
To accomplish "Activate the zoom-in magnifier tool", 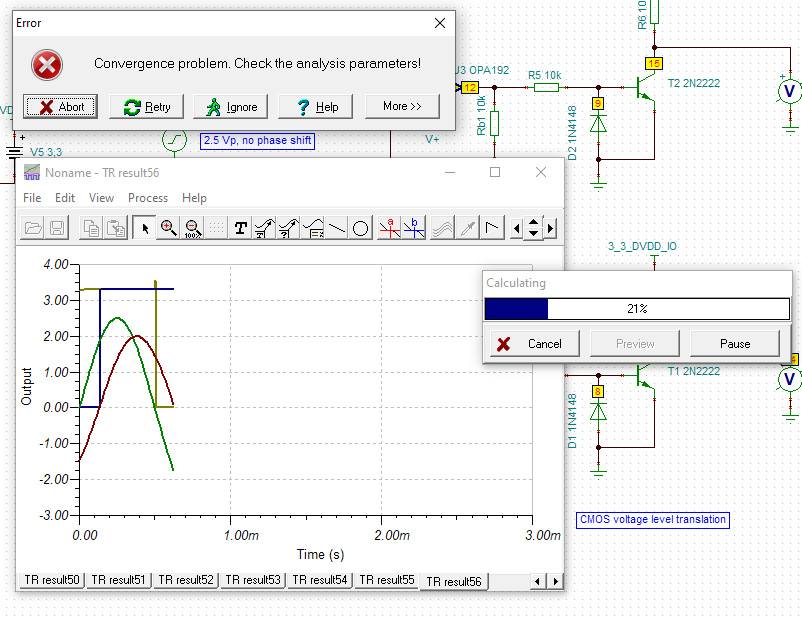I will pos(167,228).
